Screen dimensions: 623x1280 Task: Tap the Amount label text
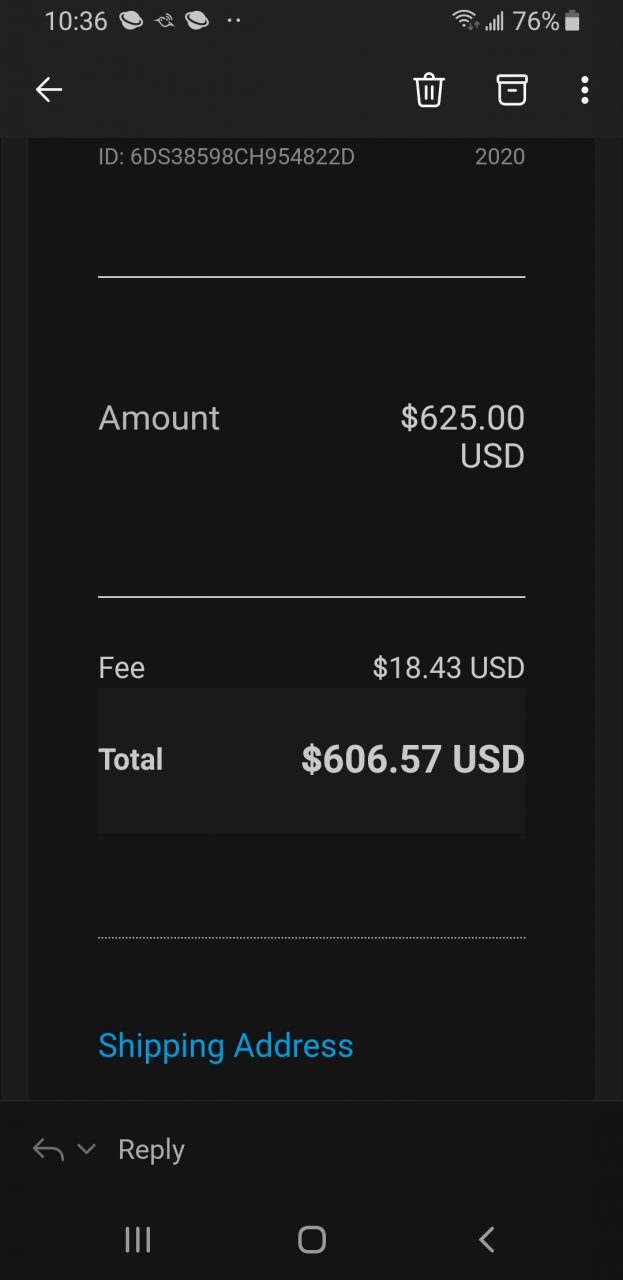click(159, 418)
